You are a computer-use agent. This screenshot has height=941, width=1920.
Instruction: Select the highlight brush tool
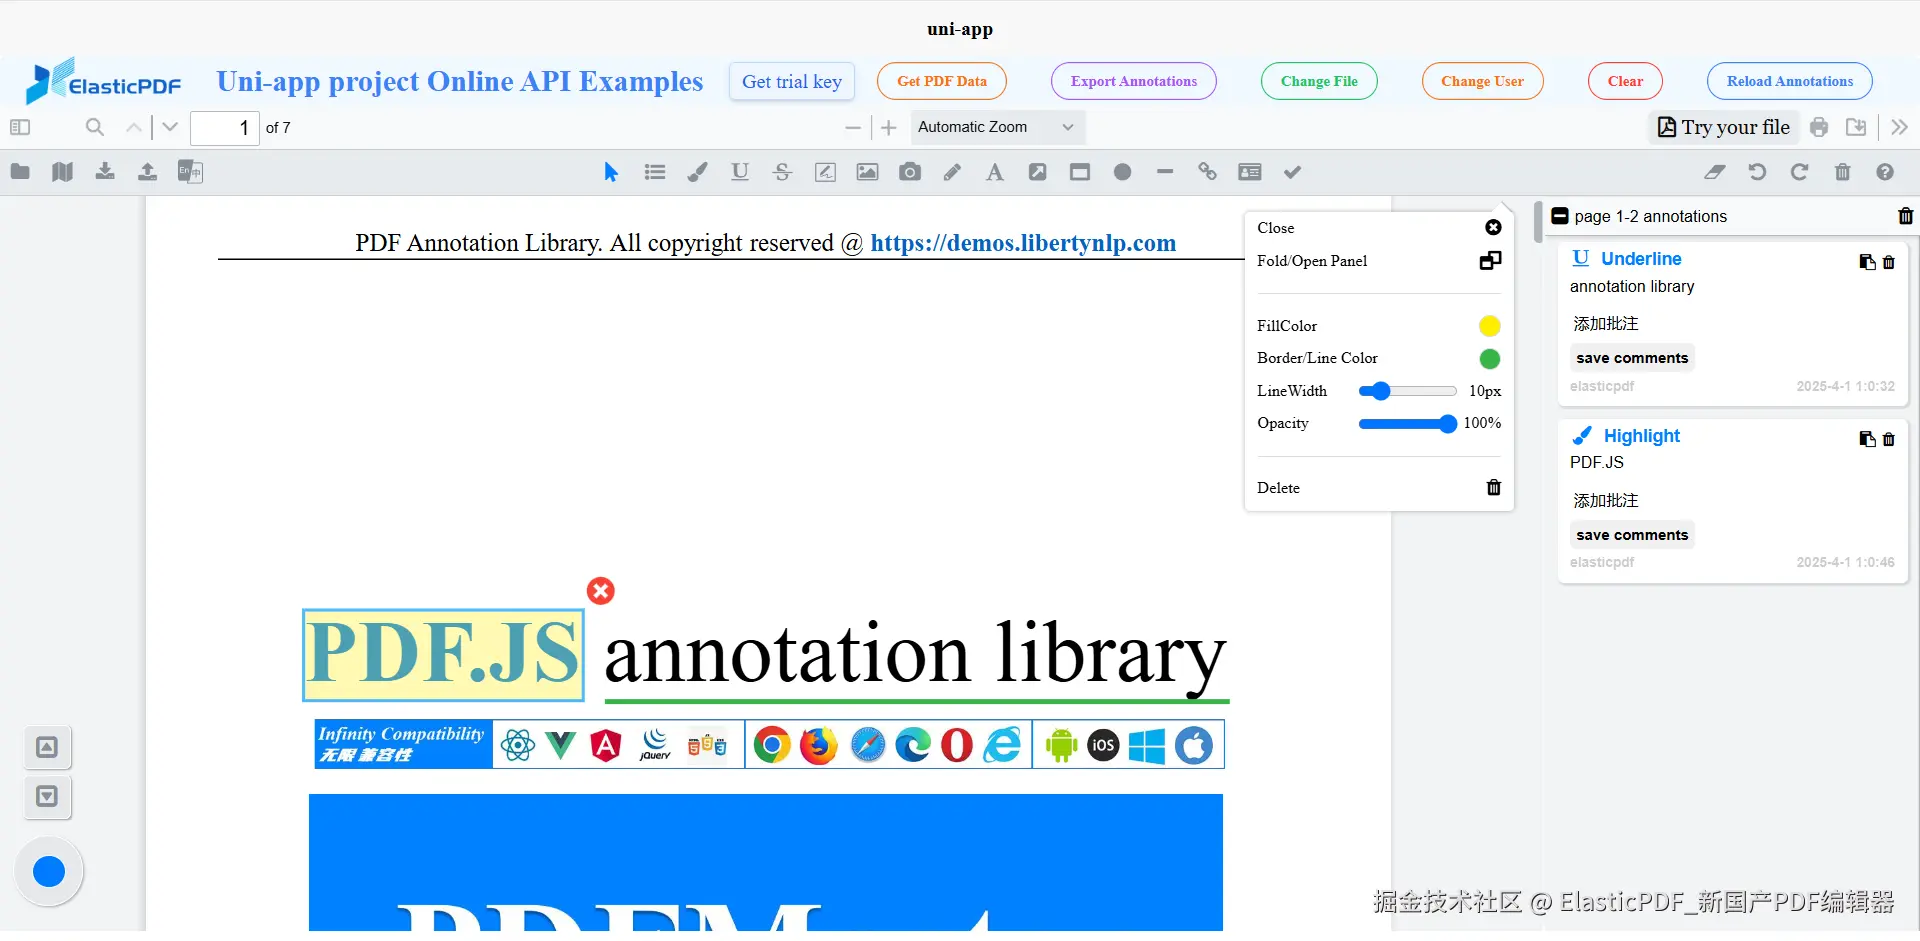(697, 172)
